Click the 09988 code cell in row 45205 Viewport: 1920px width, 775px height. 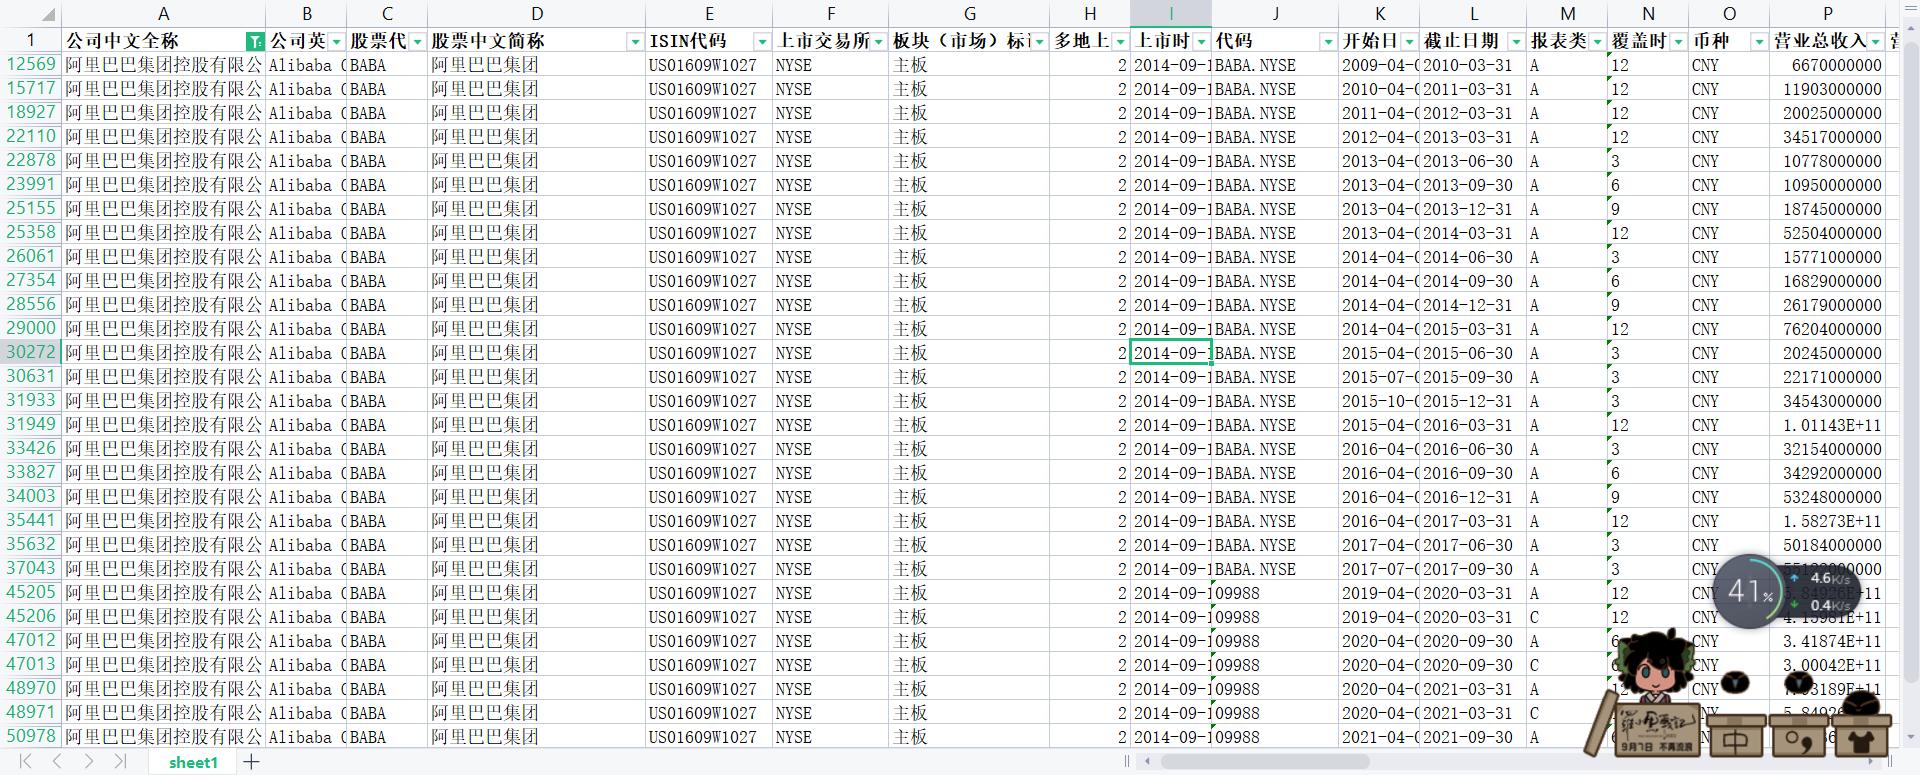(1275, 593)
